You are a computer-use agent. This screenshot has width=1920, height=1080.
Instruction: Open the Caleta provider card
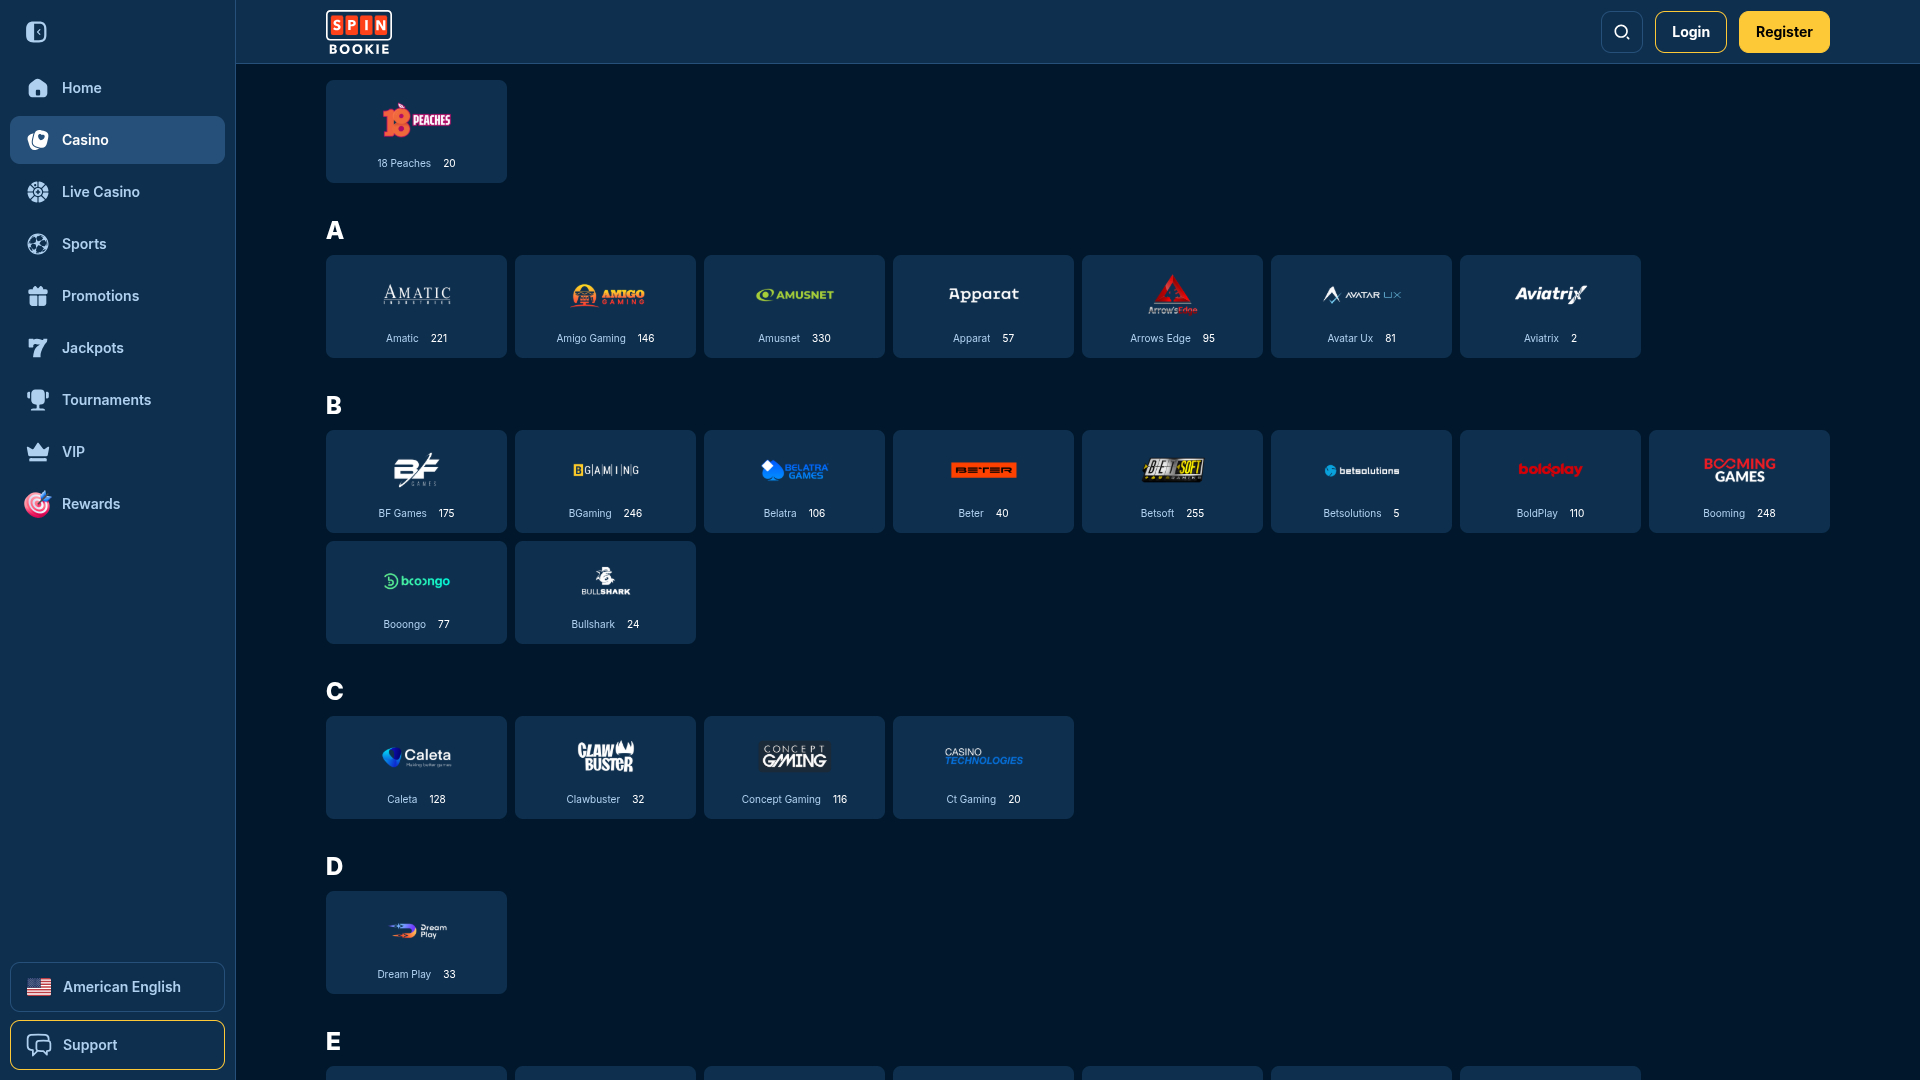click(416, 767)
